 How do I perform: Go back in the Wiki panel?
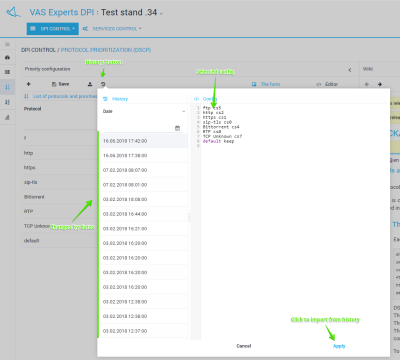[367, 84]
